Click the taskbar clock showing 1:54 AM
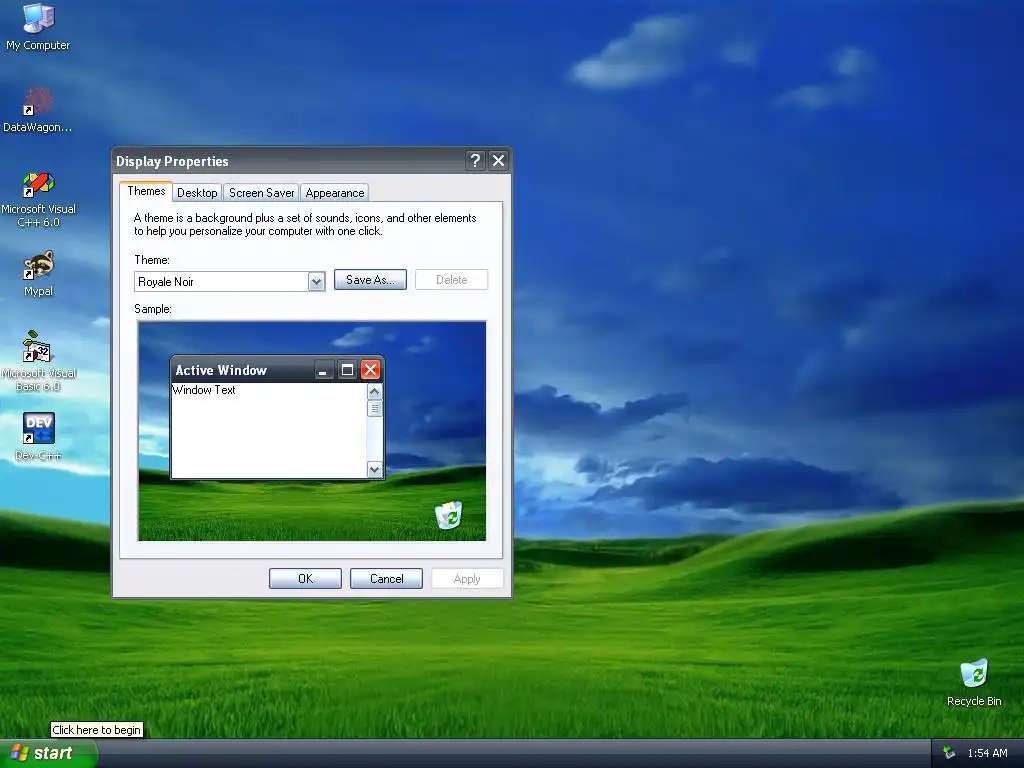Screen dimensions: 1024x768 (987, 753)
